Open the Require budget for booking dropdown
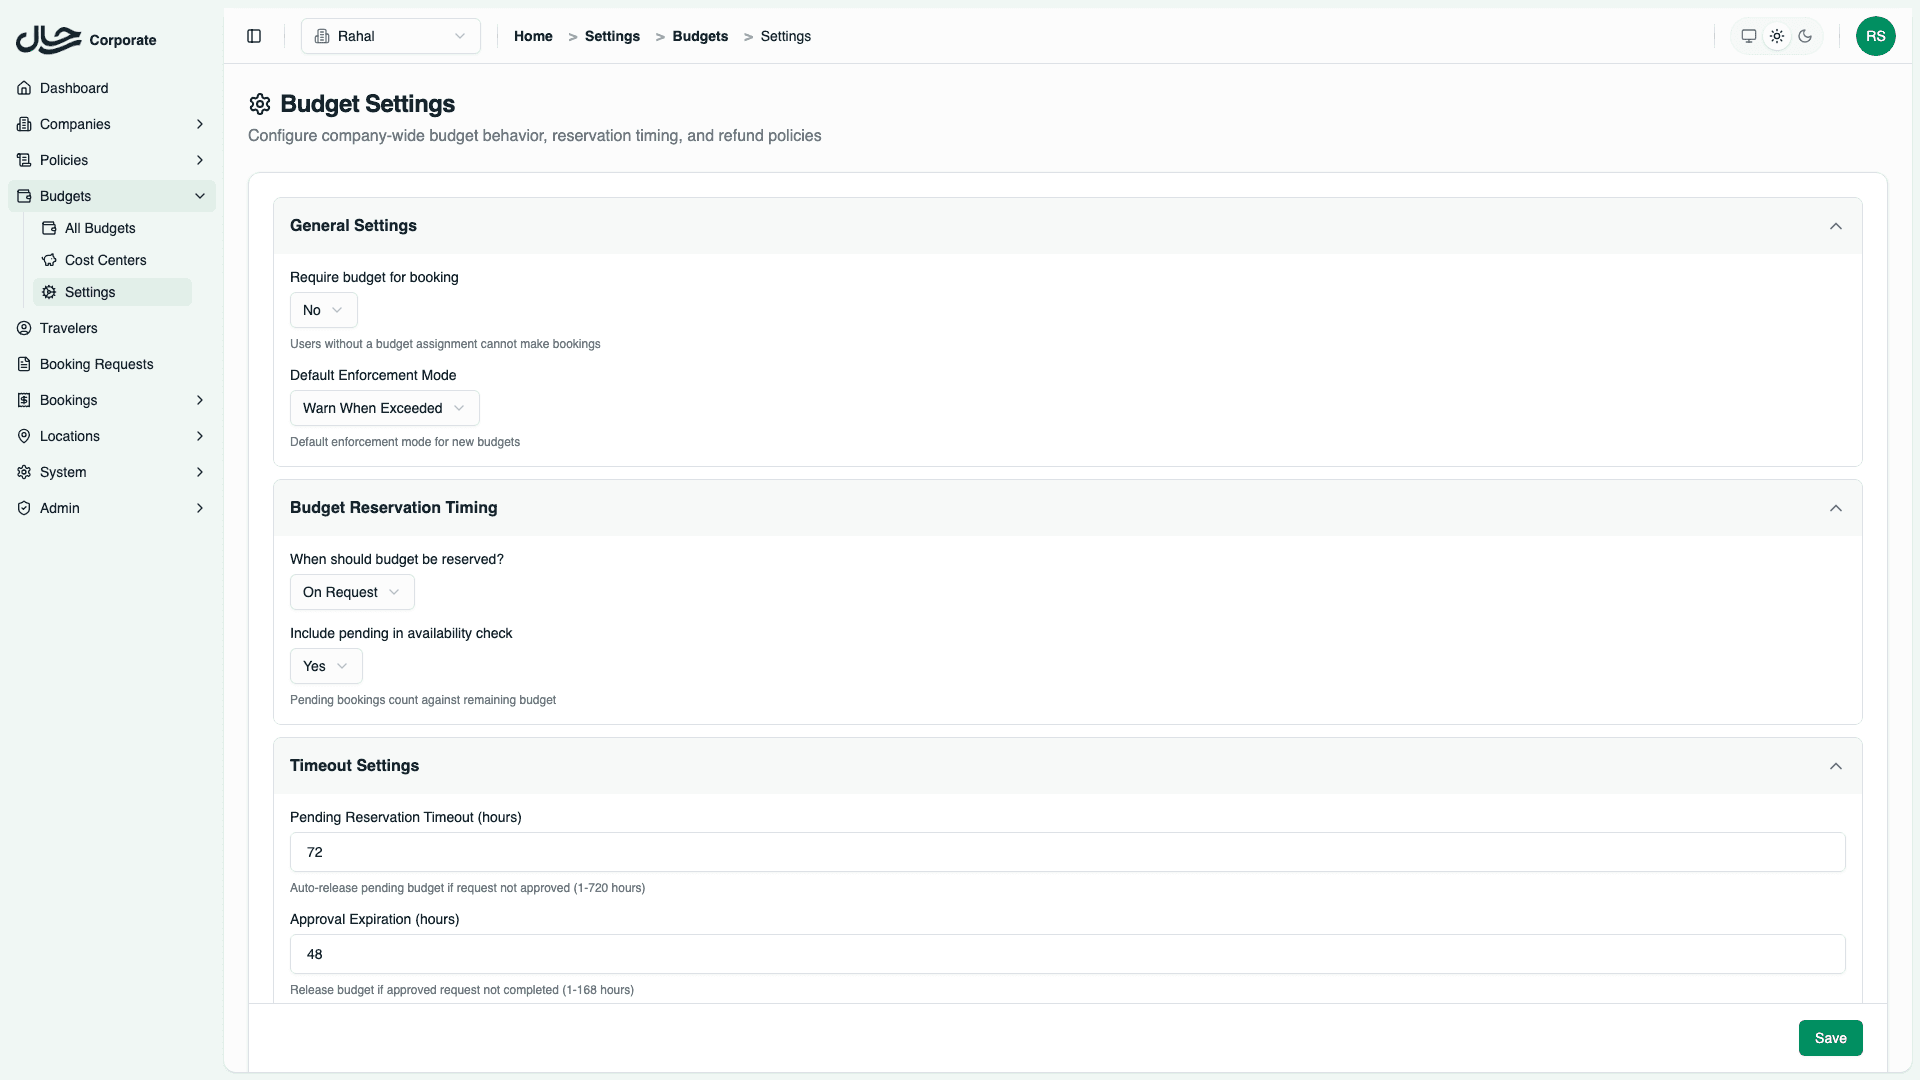Screen dimensions: 1920x1080 [322, 310]
